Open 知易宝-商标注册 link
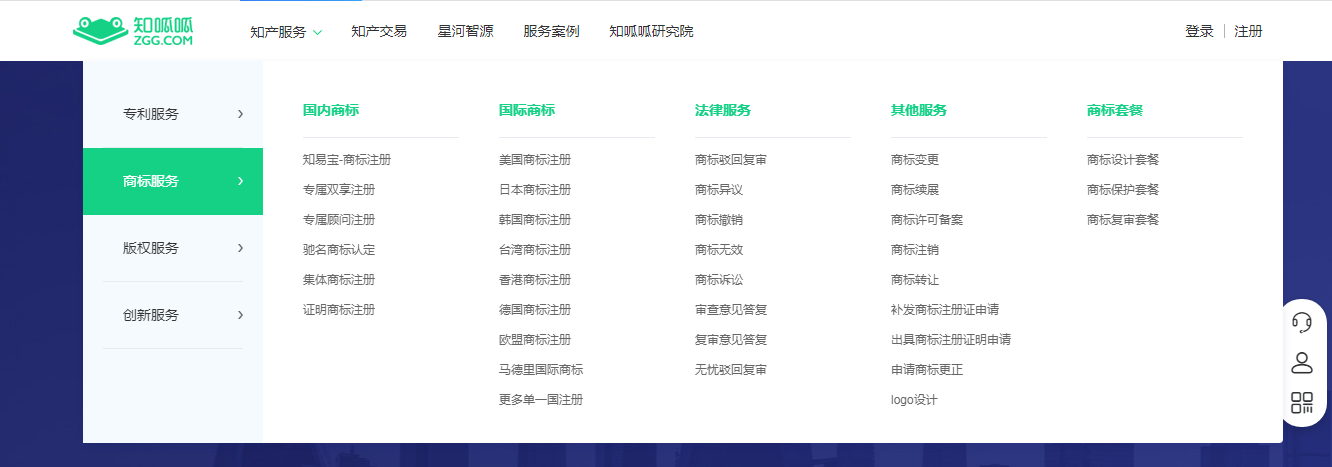The width and height of the screenshot is (1332, 467). (347, 160)
